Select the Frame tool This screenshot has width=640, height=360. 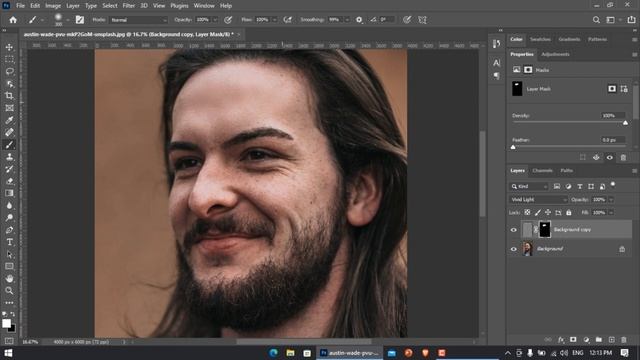[x=9, y=108]
